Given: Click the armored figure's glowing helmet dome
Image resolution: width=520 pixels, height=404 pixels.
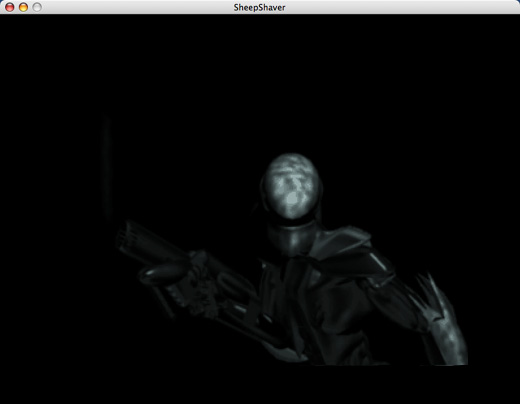Looking at the screenshot, I should [291, 185].
